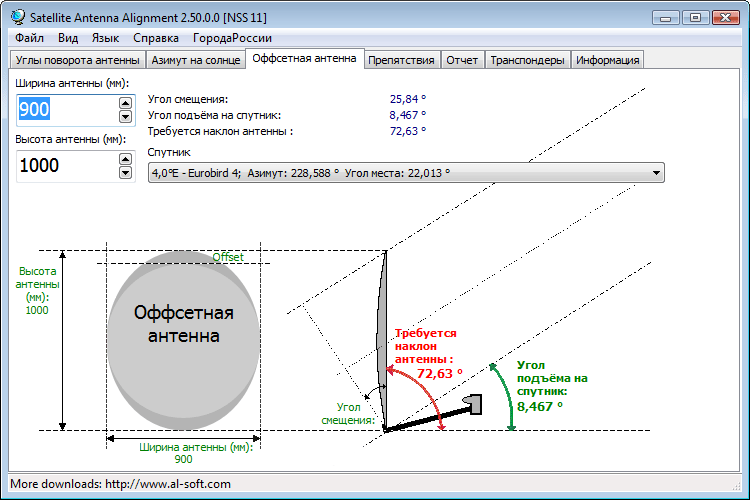750x500 pixels.
Task: Increase antenna width with up spinner arrow
Action: (x=125, y=103)
